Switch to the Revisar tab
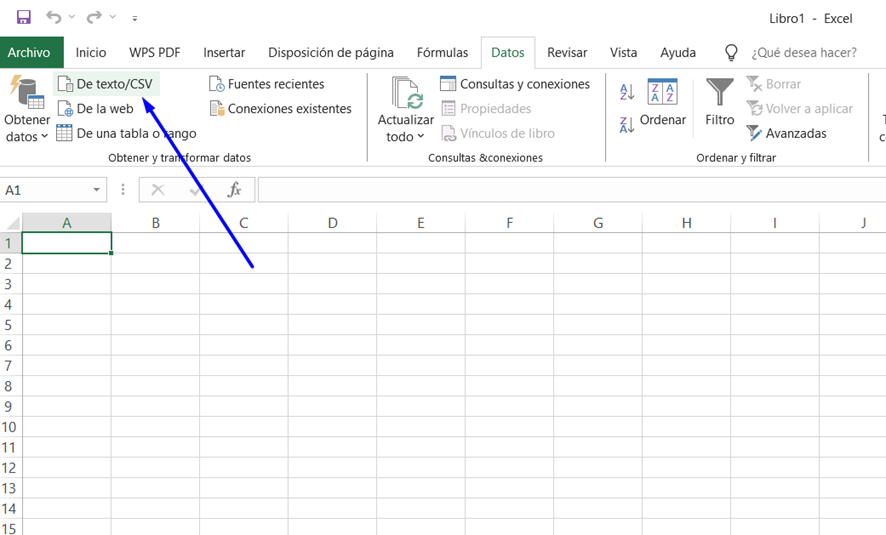The image size is (886, 535). [x=567, y=53]
